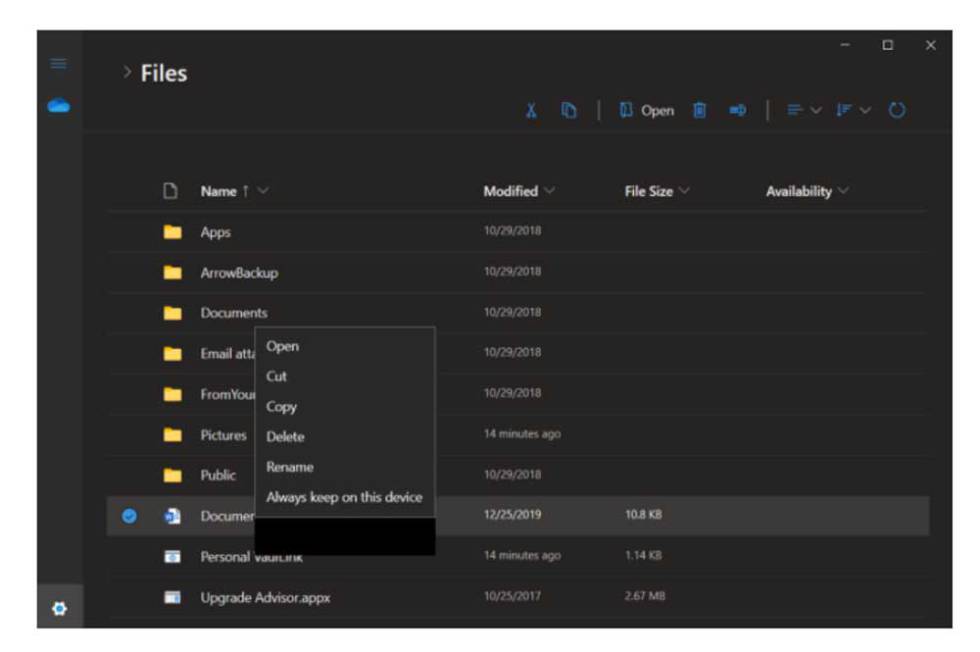Expand the Name column filter chevron

point(263,191)
